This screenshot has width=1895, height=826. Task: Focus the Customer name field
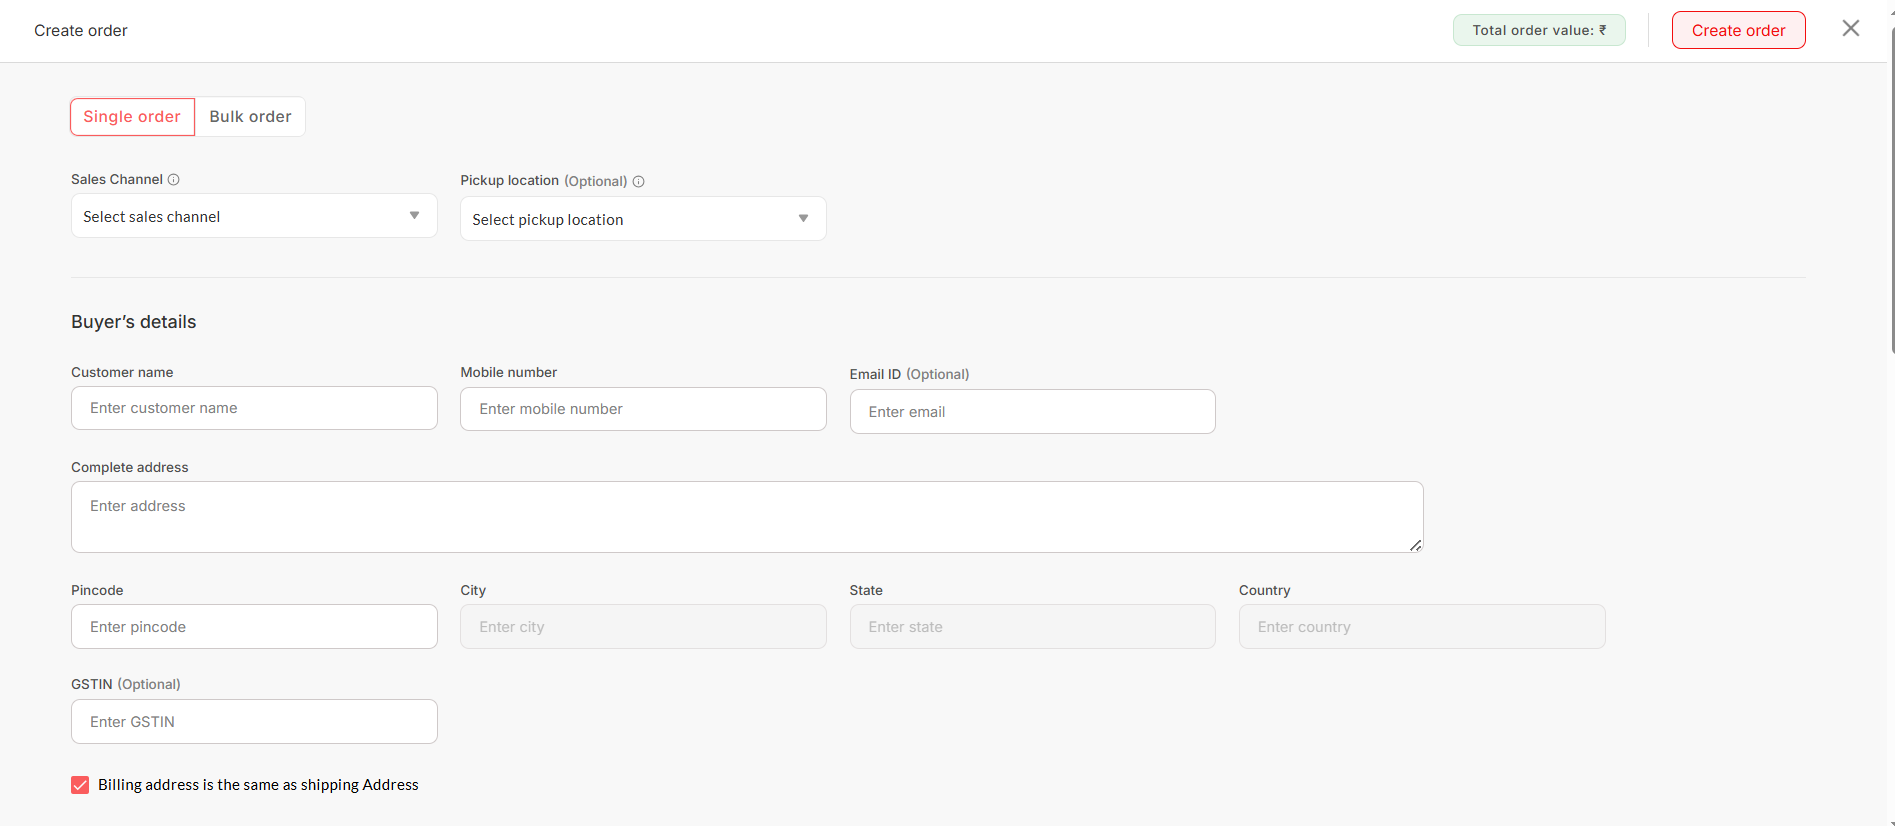[254, 408]
